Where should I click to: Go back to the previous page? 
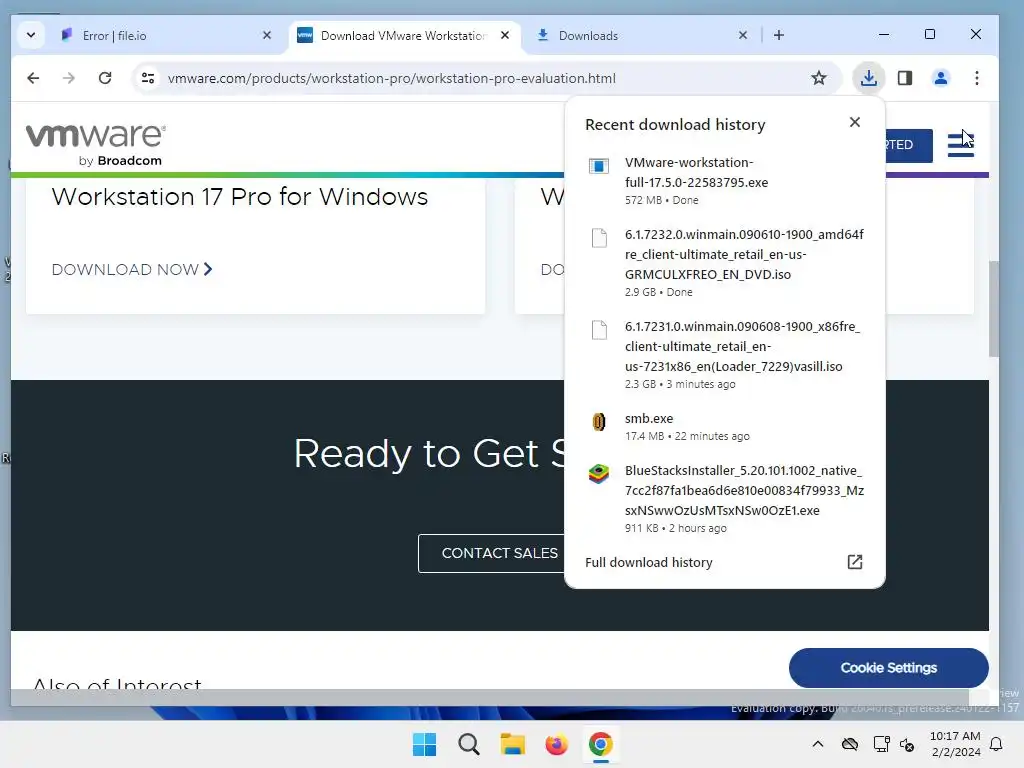33,78
